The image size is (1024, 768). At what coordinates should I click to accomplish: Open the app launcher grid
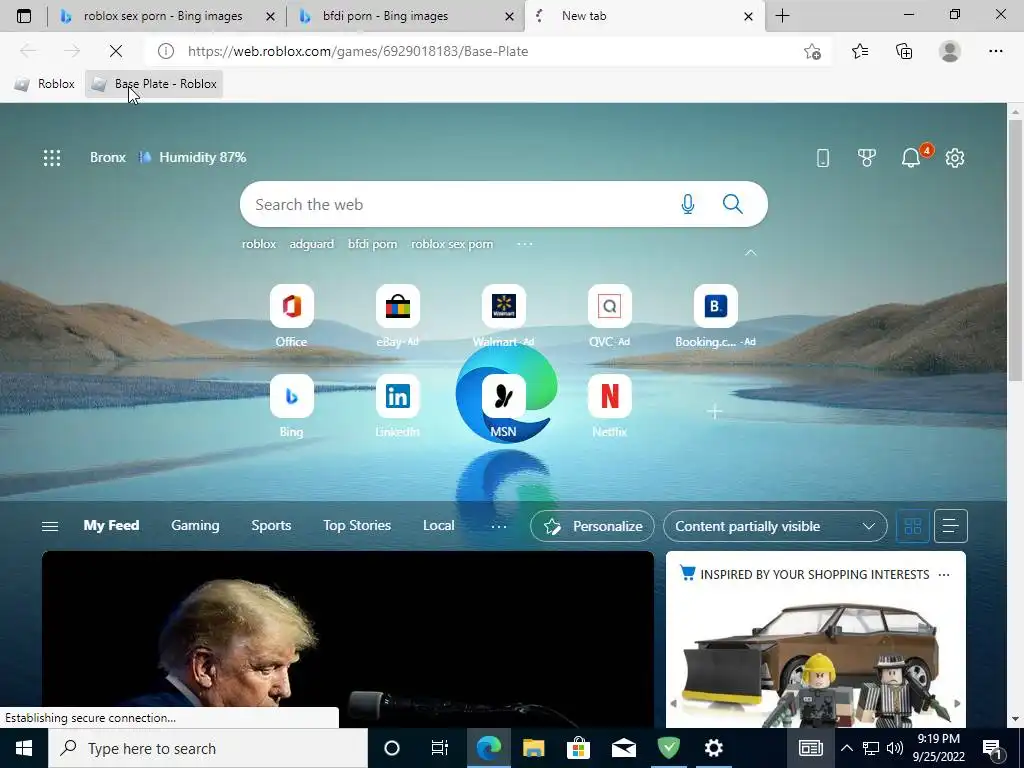click(52, 157)
